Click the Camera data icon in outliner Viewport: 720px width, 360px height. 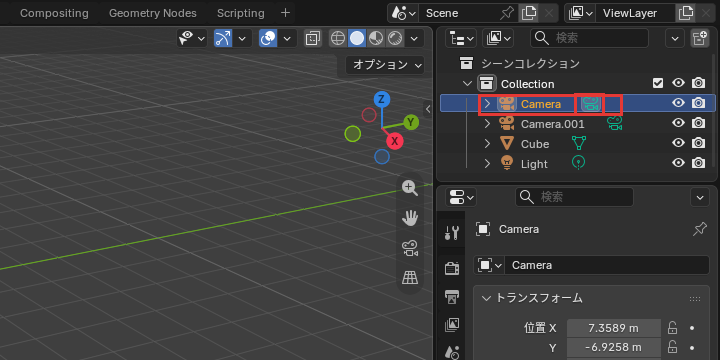pos(591,104)
